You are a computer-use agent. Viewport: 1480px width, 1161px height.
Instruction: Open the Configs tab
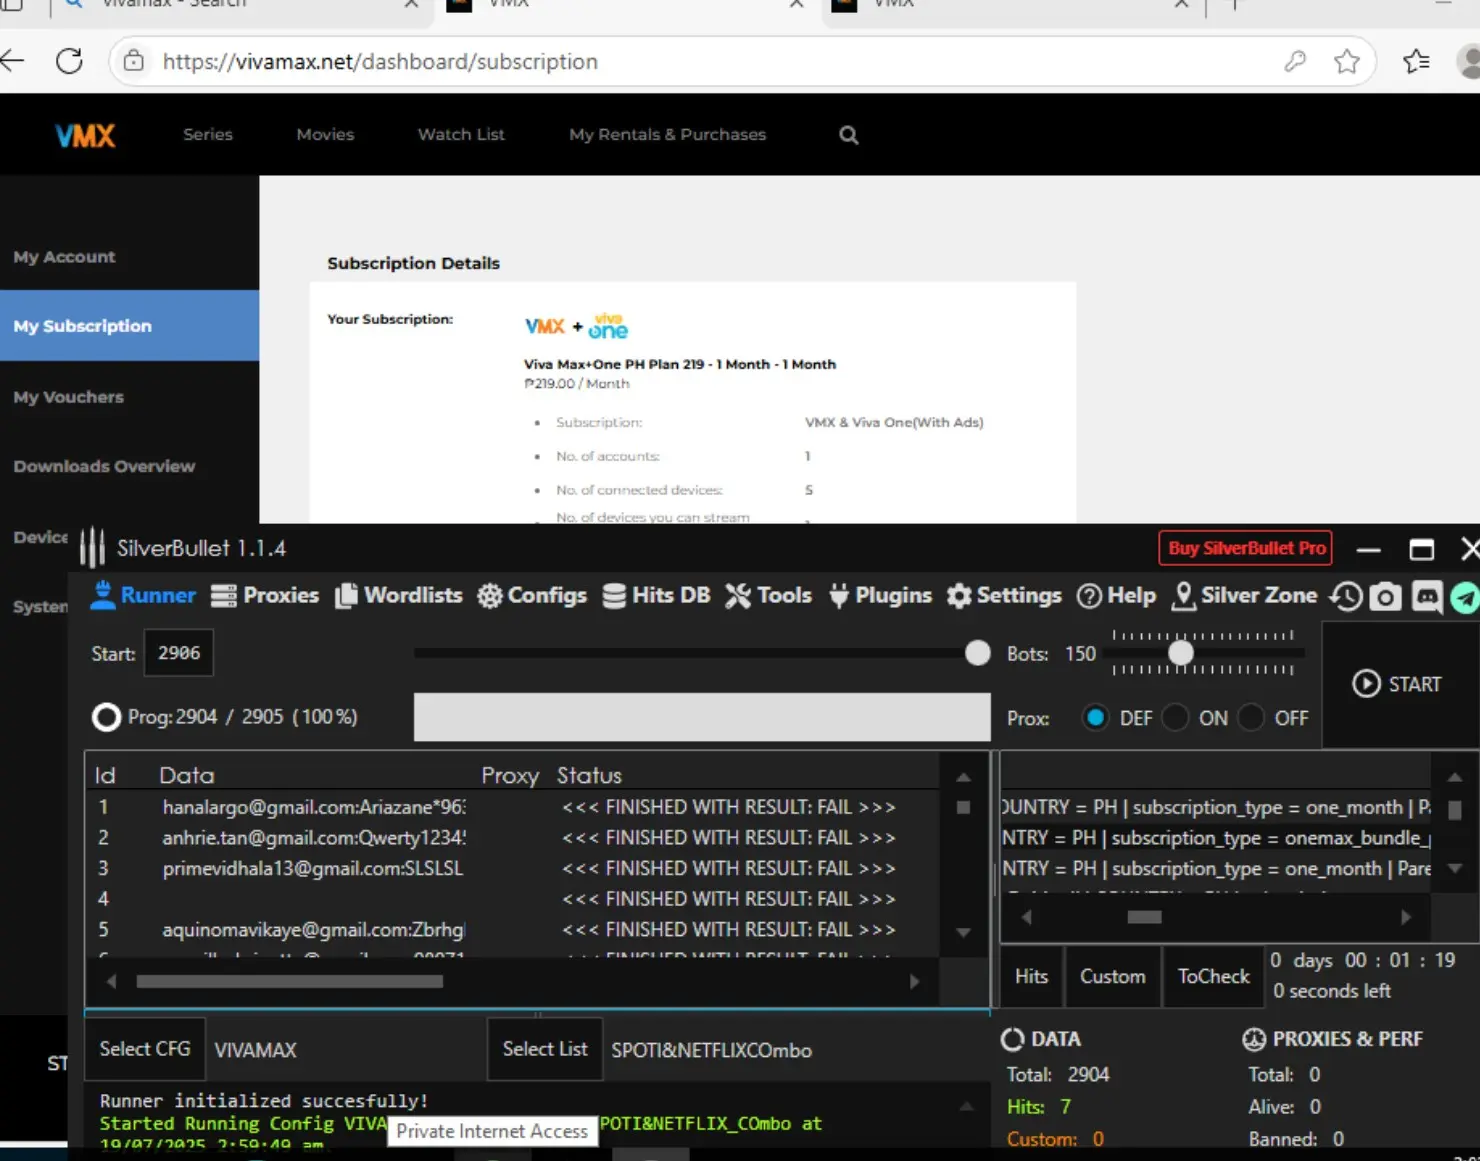532,595
